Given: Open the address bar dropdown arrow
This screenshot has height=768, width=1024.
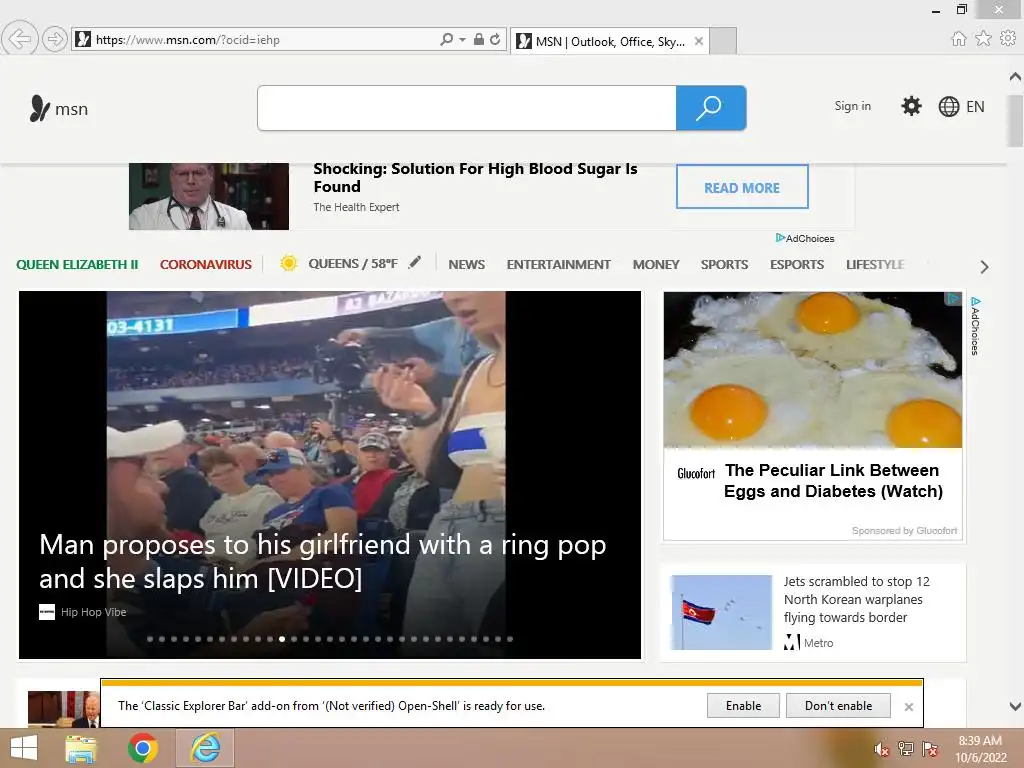Looking at the screenshot, I should coord(462,39).
